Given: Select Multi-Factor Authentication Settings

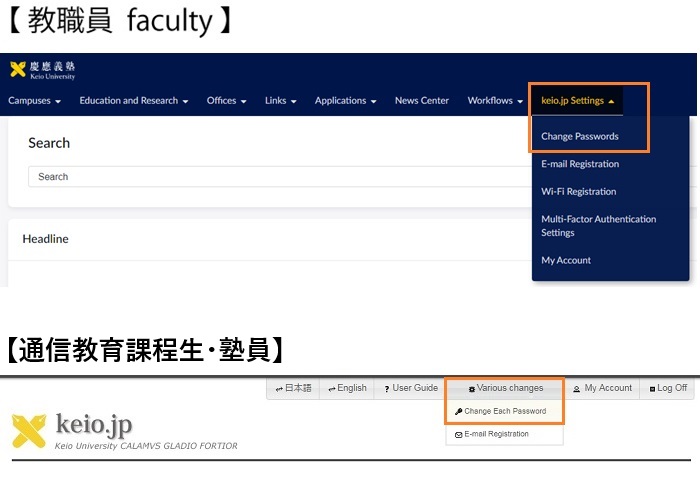Looking at the screenshot, I should [x=598, y=226].
